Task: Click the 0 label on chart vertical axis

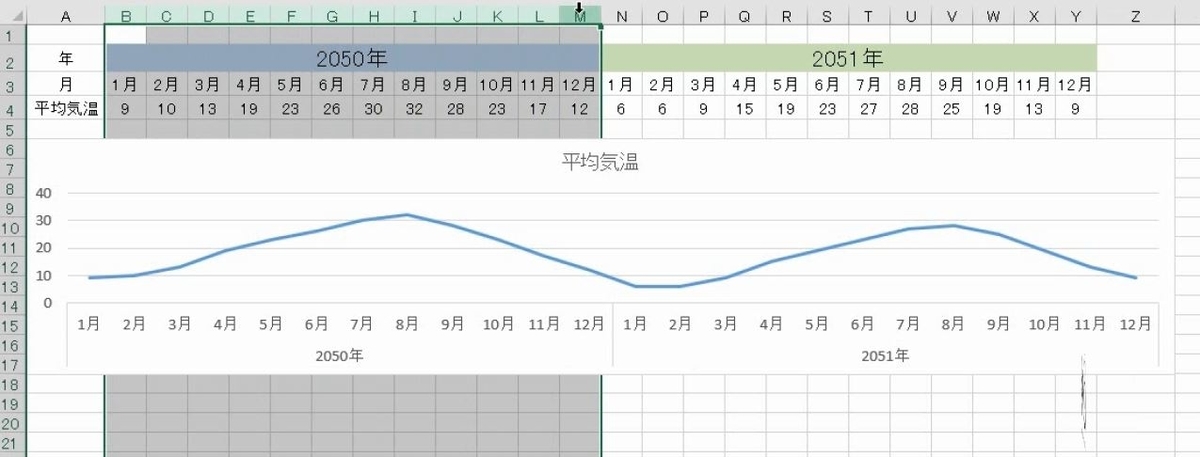Action: tap(48, 303)
